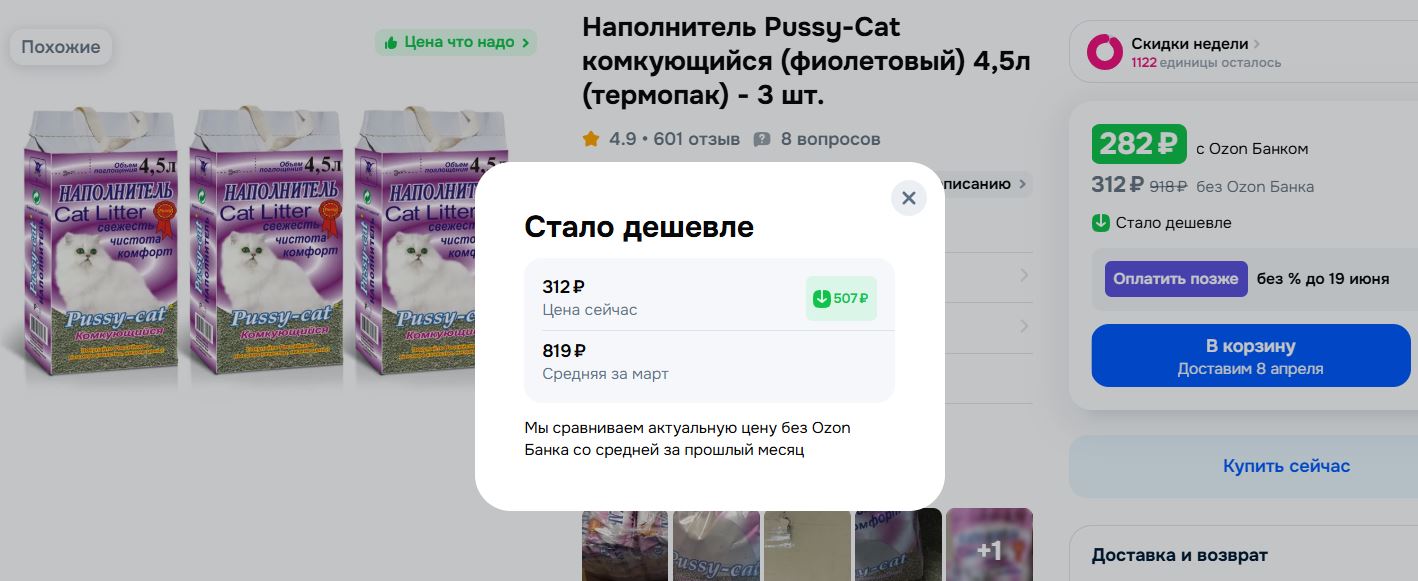Open the first review photo thumbnail

pos(625,545)
